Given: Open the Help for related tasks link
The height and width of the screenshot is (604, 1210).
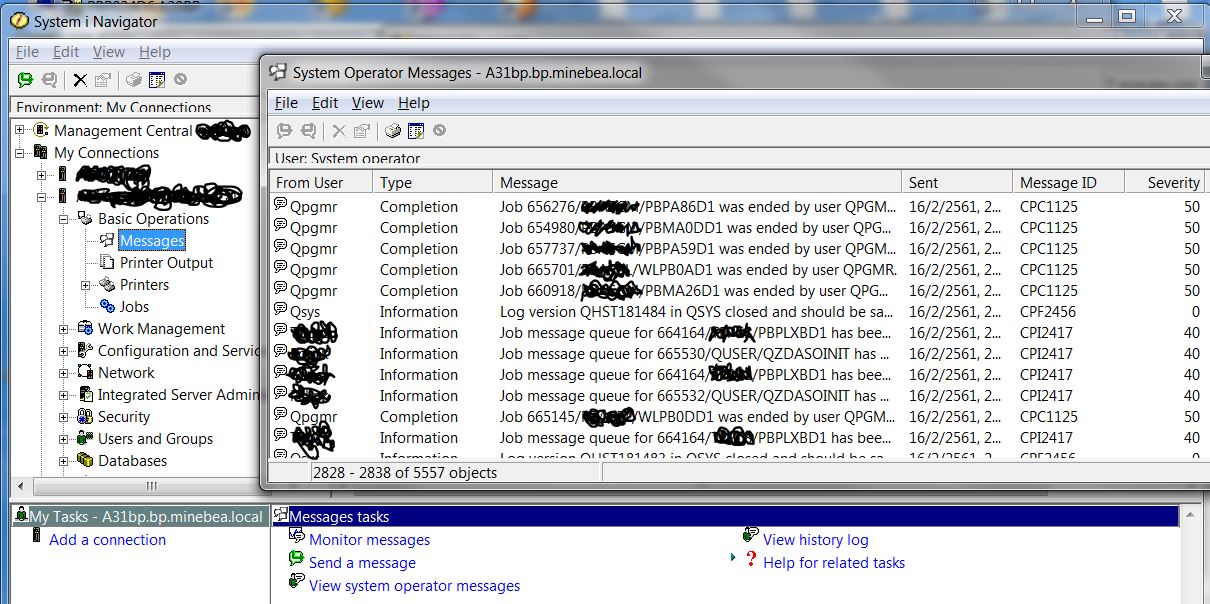Looking at the screenshot, I should [834, 562].
